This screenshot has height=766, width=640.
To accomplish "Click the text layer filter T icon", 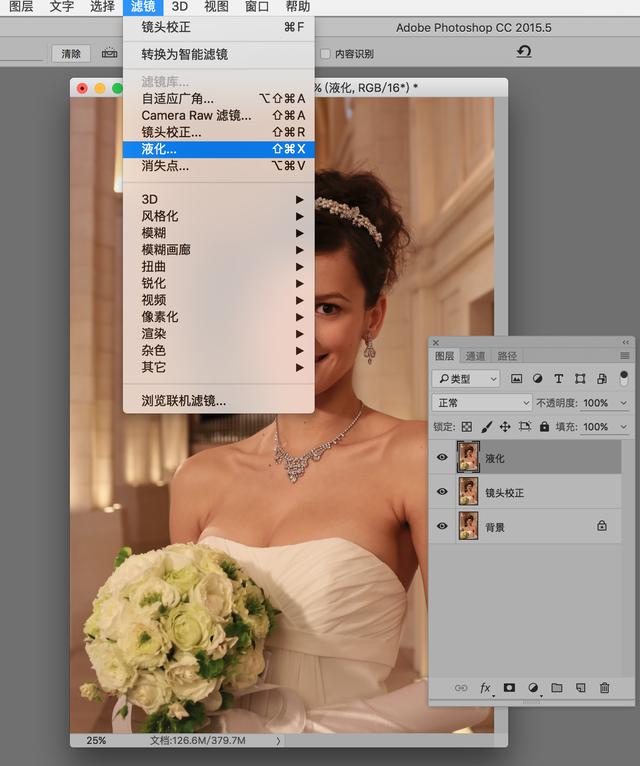I will (559, 379).
